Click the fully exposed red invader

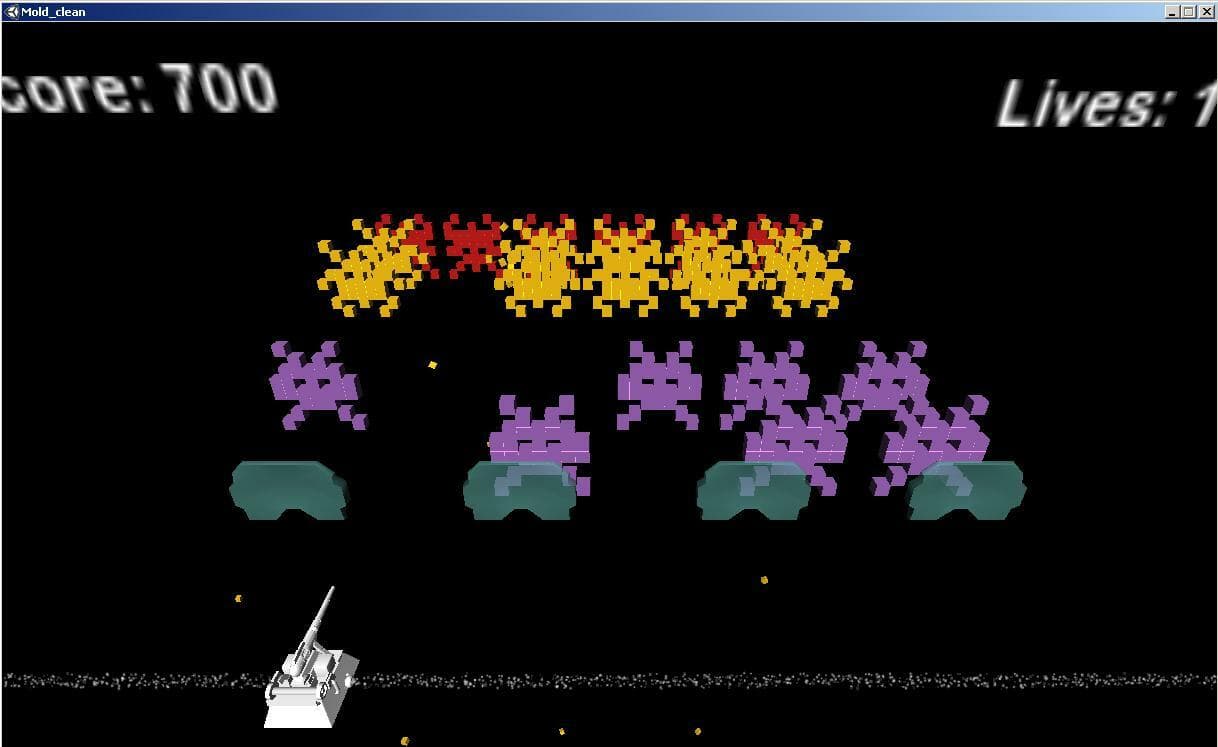pyautogui.click(x=471, y=245)
